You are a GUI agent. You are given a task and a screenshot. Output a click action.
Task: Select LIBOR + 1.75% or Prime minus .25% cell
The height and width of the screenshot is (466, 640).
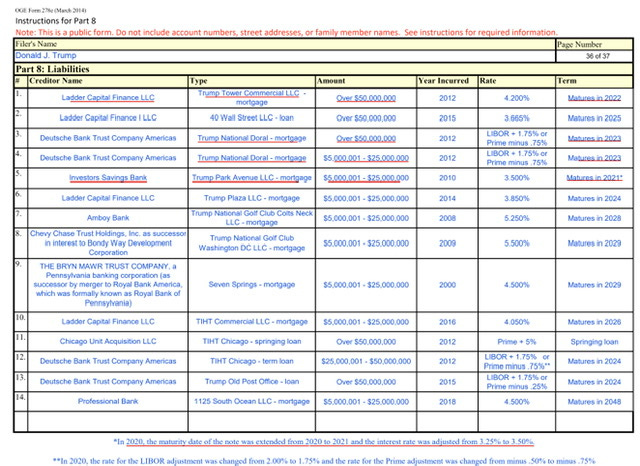[517, 382]
